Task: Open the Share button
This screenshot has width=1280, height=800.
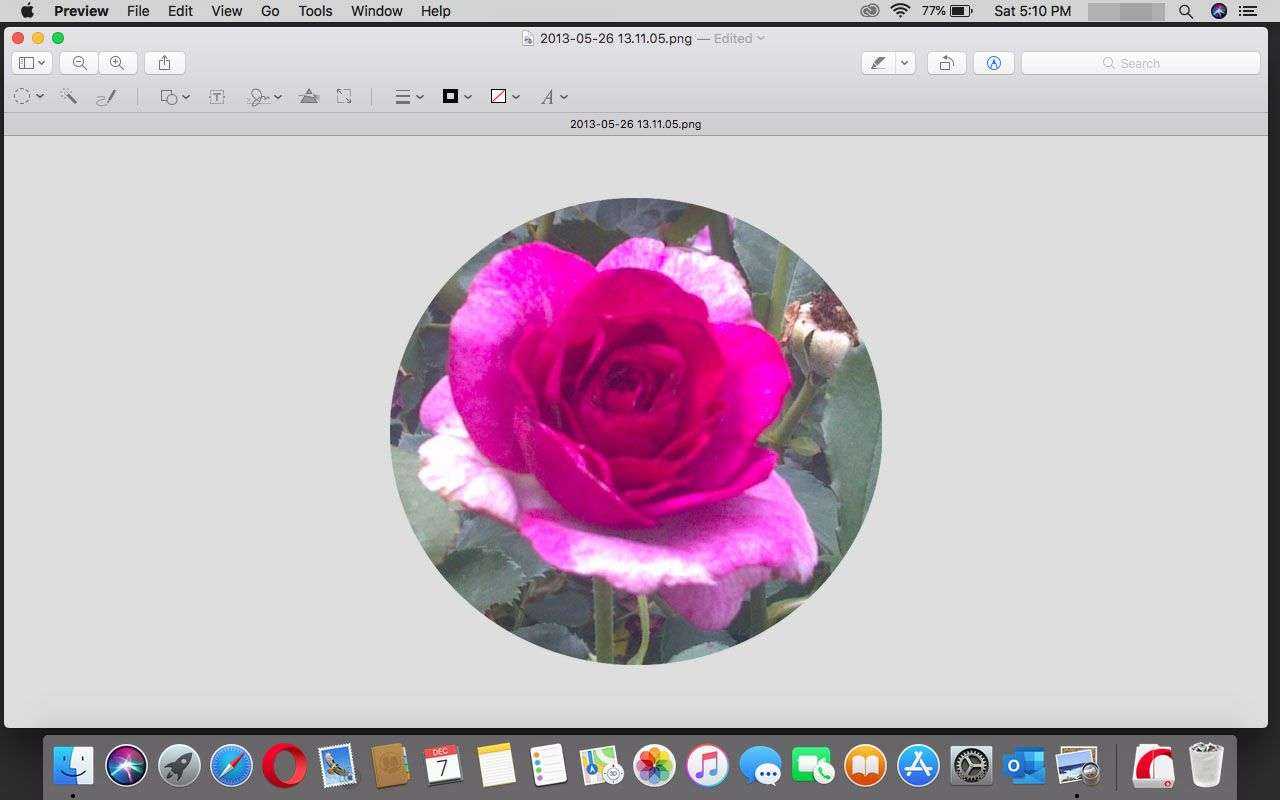Action: click(164, 63)
